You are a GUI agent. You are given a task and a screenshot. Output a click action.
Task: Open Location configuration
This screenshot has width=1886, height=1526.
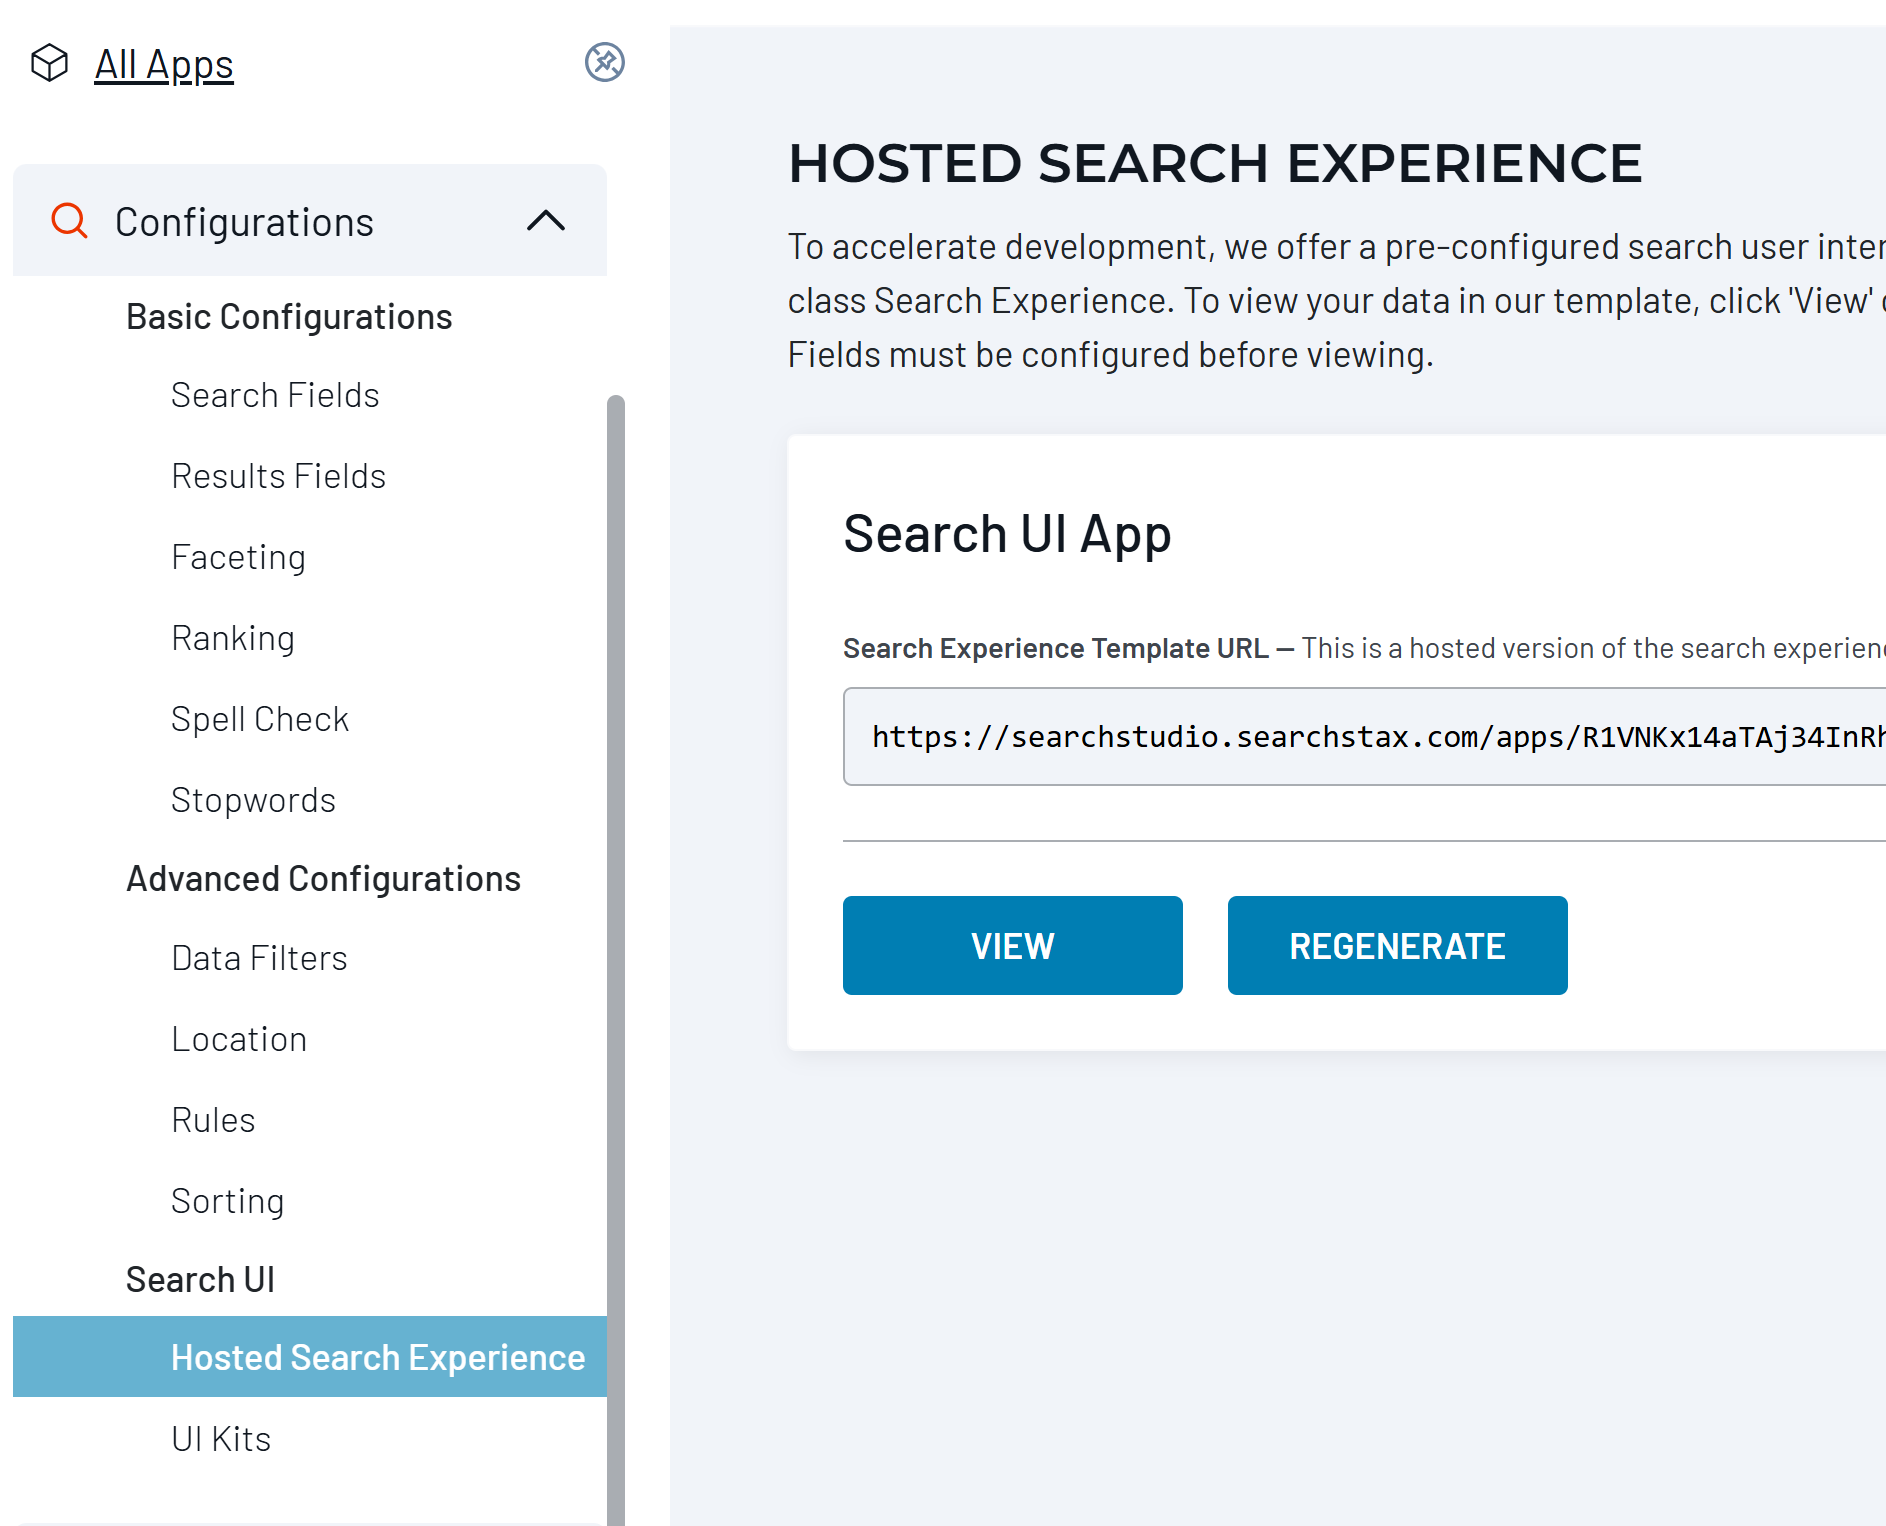pyautogui.click(x=239, y=1039)
